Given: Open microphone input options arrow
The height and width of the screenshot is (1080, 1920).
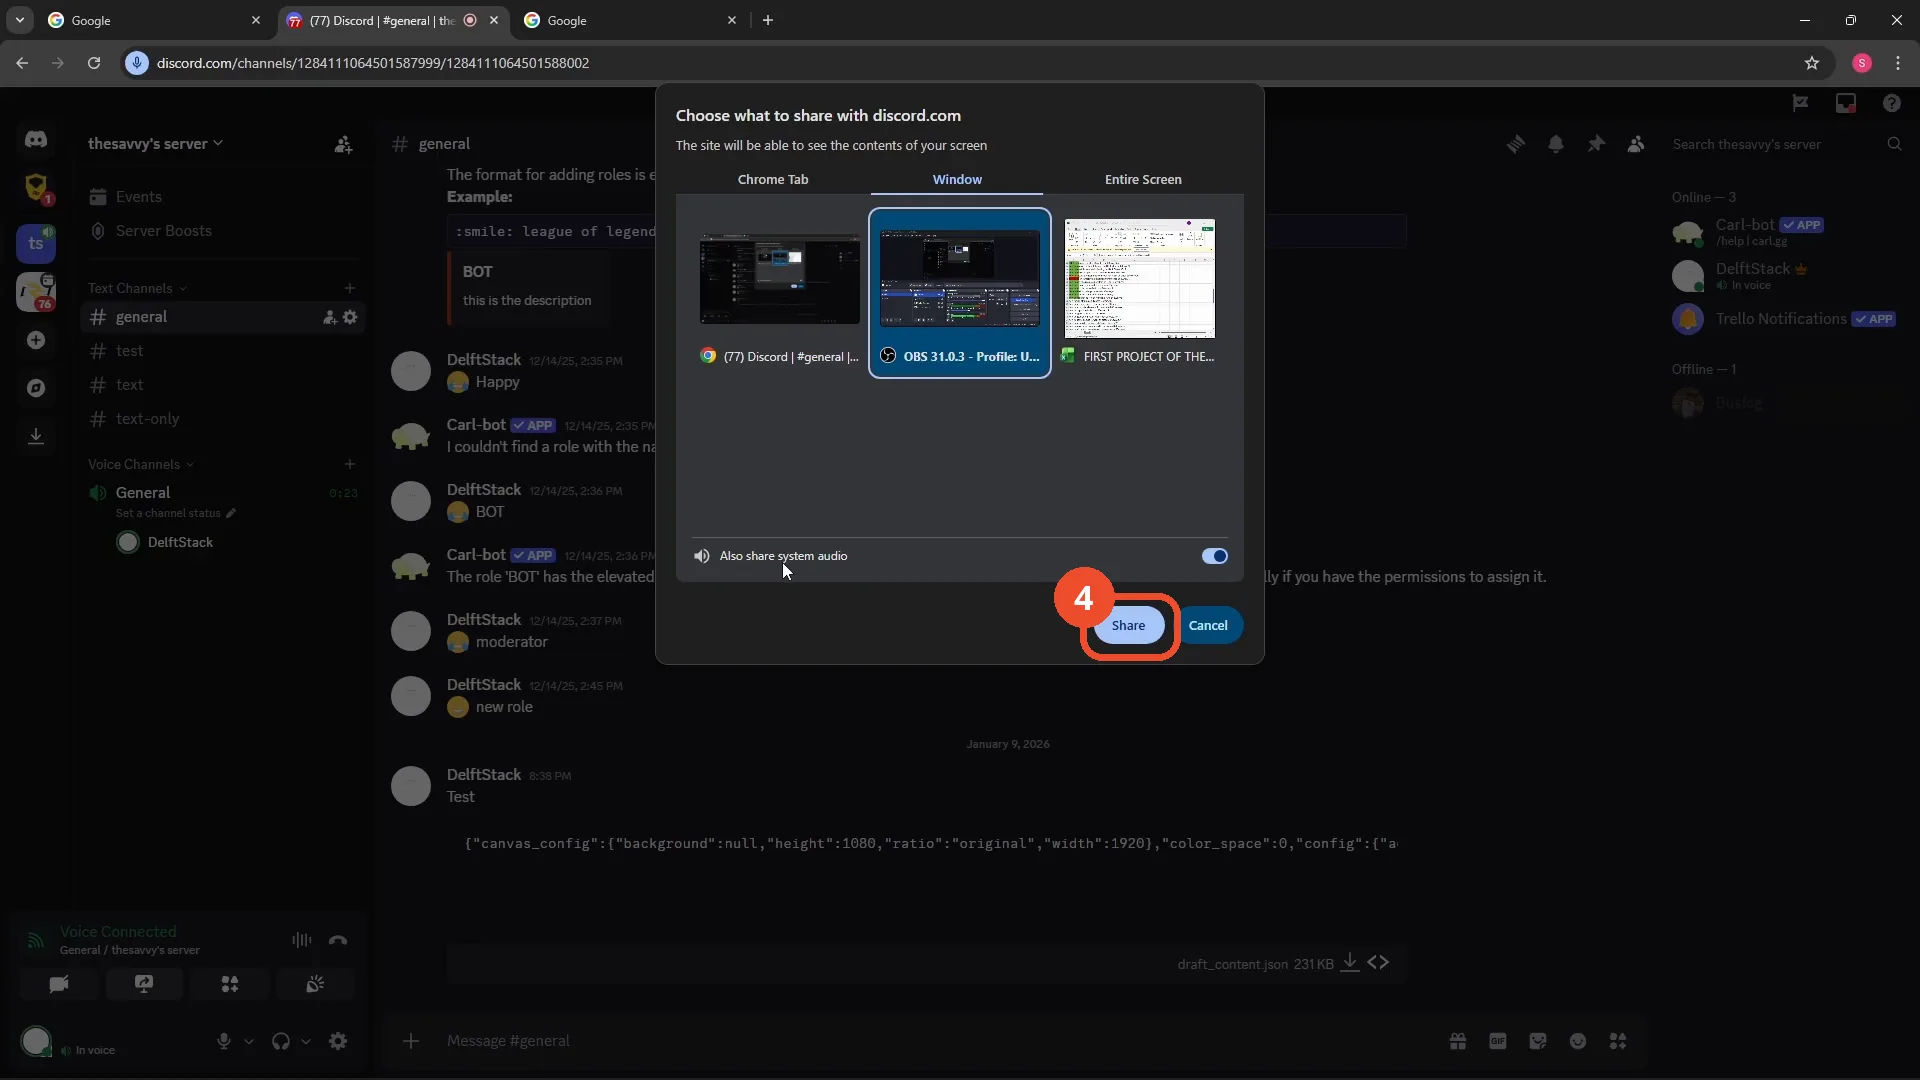Looking at the screenshot, I should [249, 1041].
